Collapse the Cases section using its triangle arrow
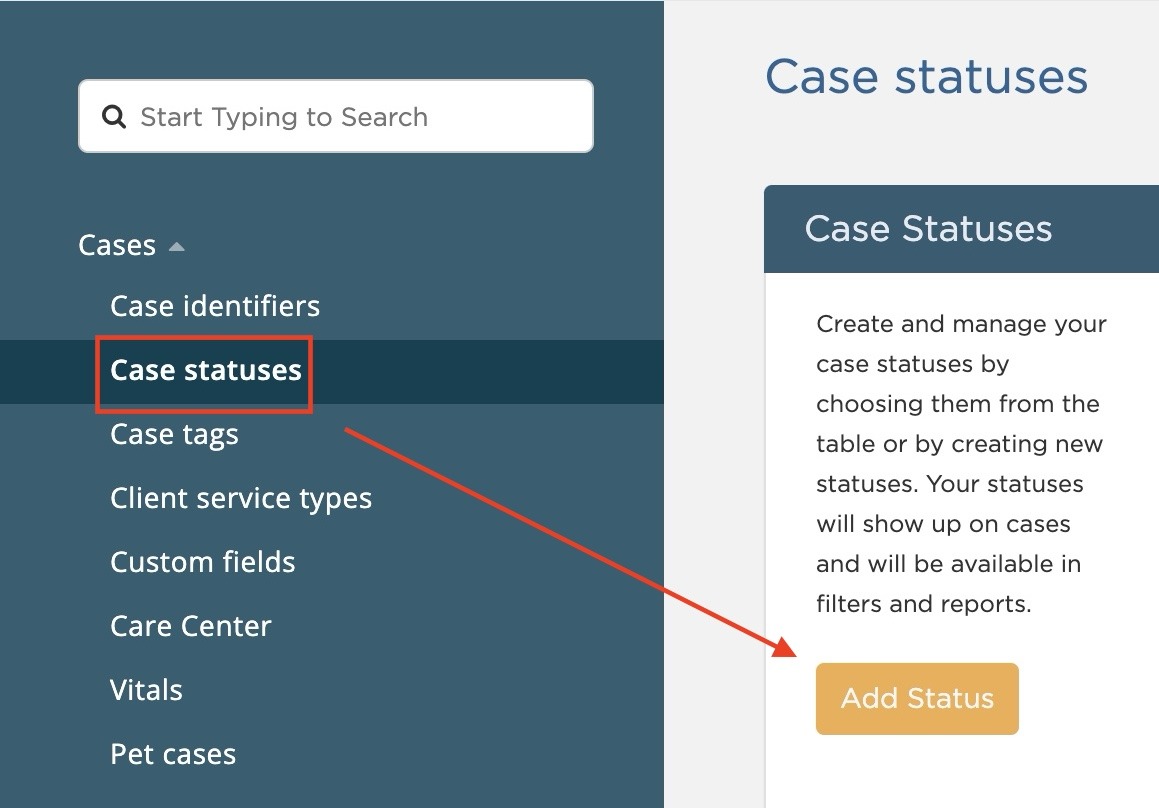This screenshot has width=1159, height=808. coord(177,246)
